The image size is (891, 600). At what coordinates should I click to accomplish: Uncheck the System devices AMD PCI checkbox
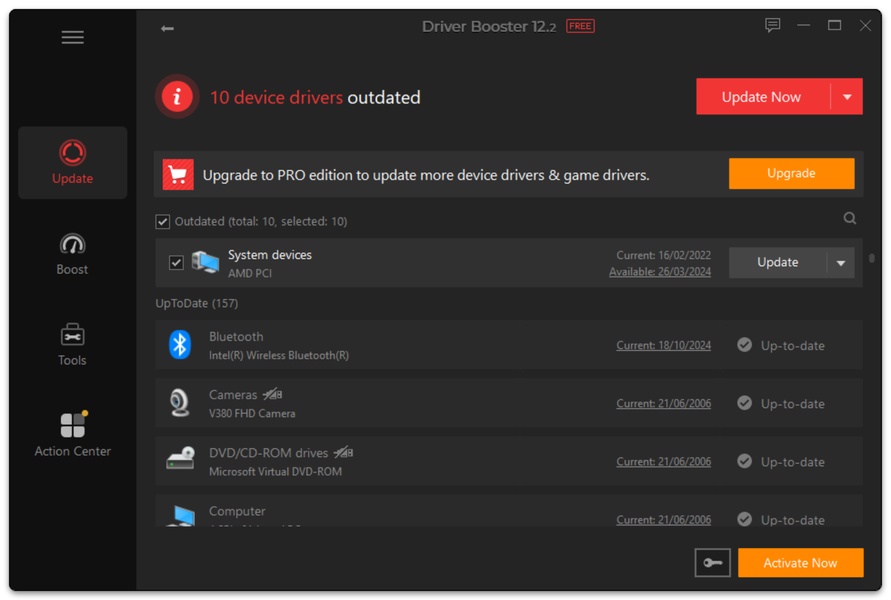(x=176, y=263)
